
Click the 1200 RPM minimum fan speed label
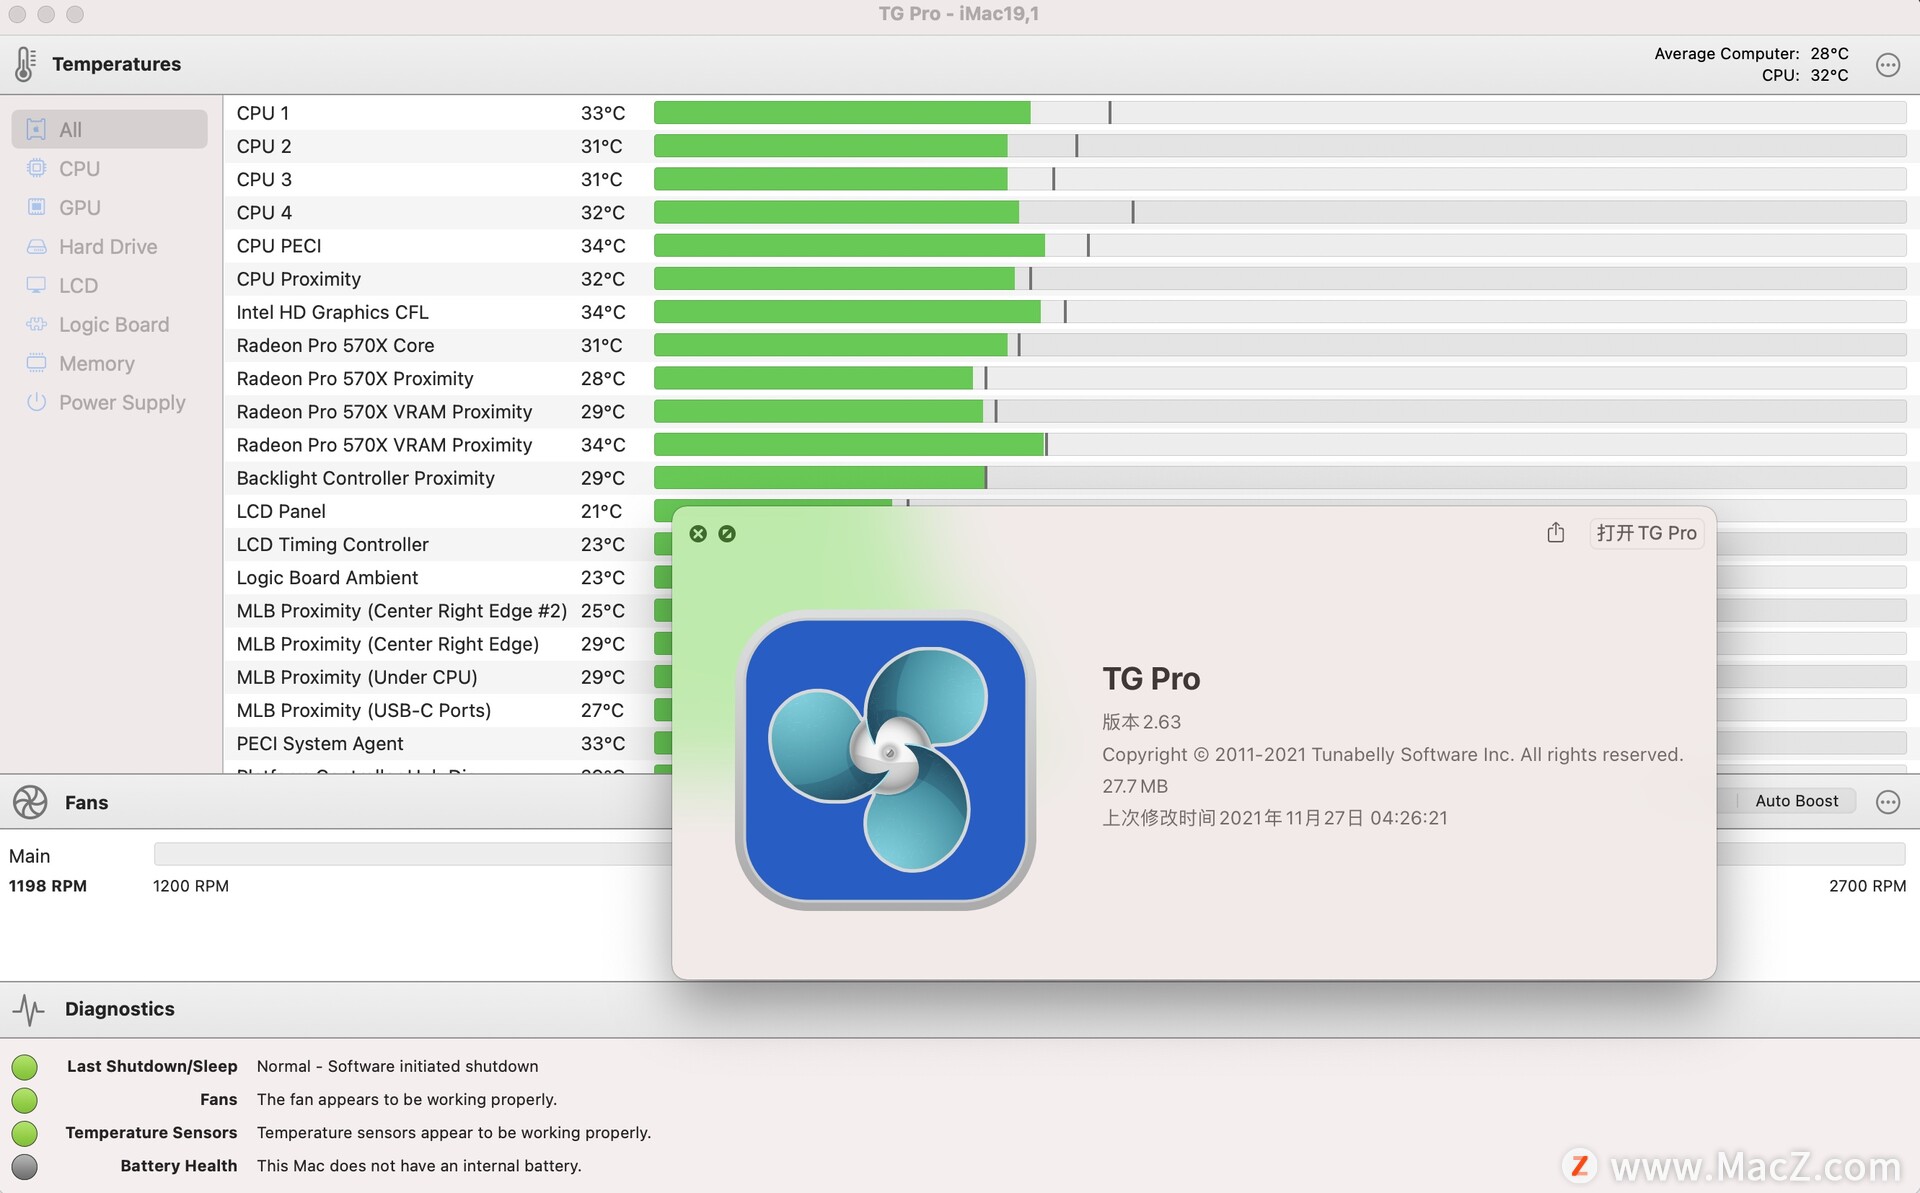click(x=191, y=886)
